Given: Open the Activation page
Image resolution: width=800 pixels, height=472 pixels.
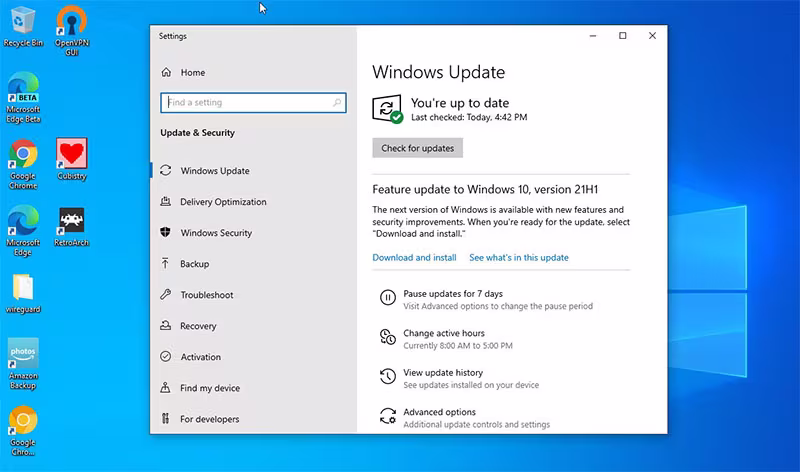Looking at the screenshot, I should [x=201, y=357].
